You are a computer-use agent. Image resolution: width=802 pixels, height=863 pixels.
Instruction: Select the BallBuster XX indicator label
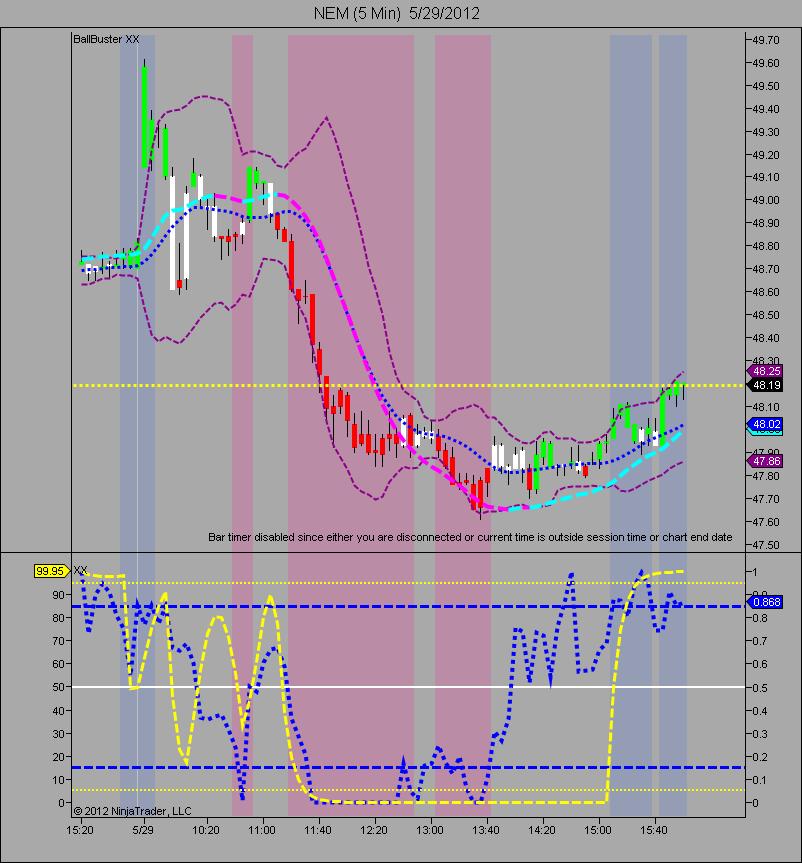click(106, 39)
